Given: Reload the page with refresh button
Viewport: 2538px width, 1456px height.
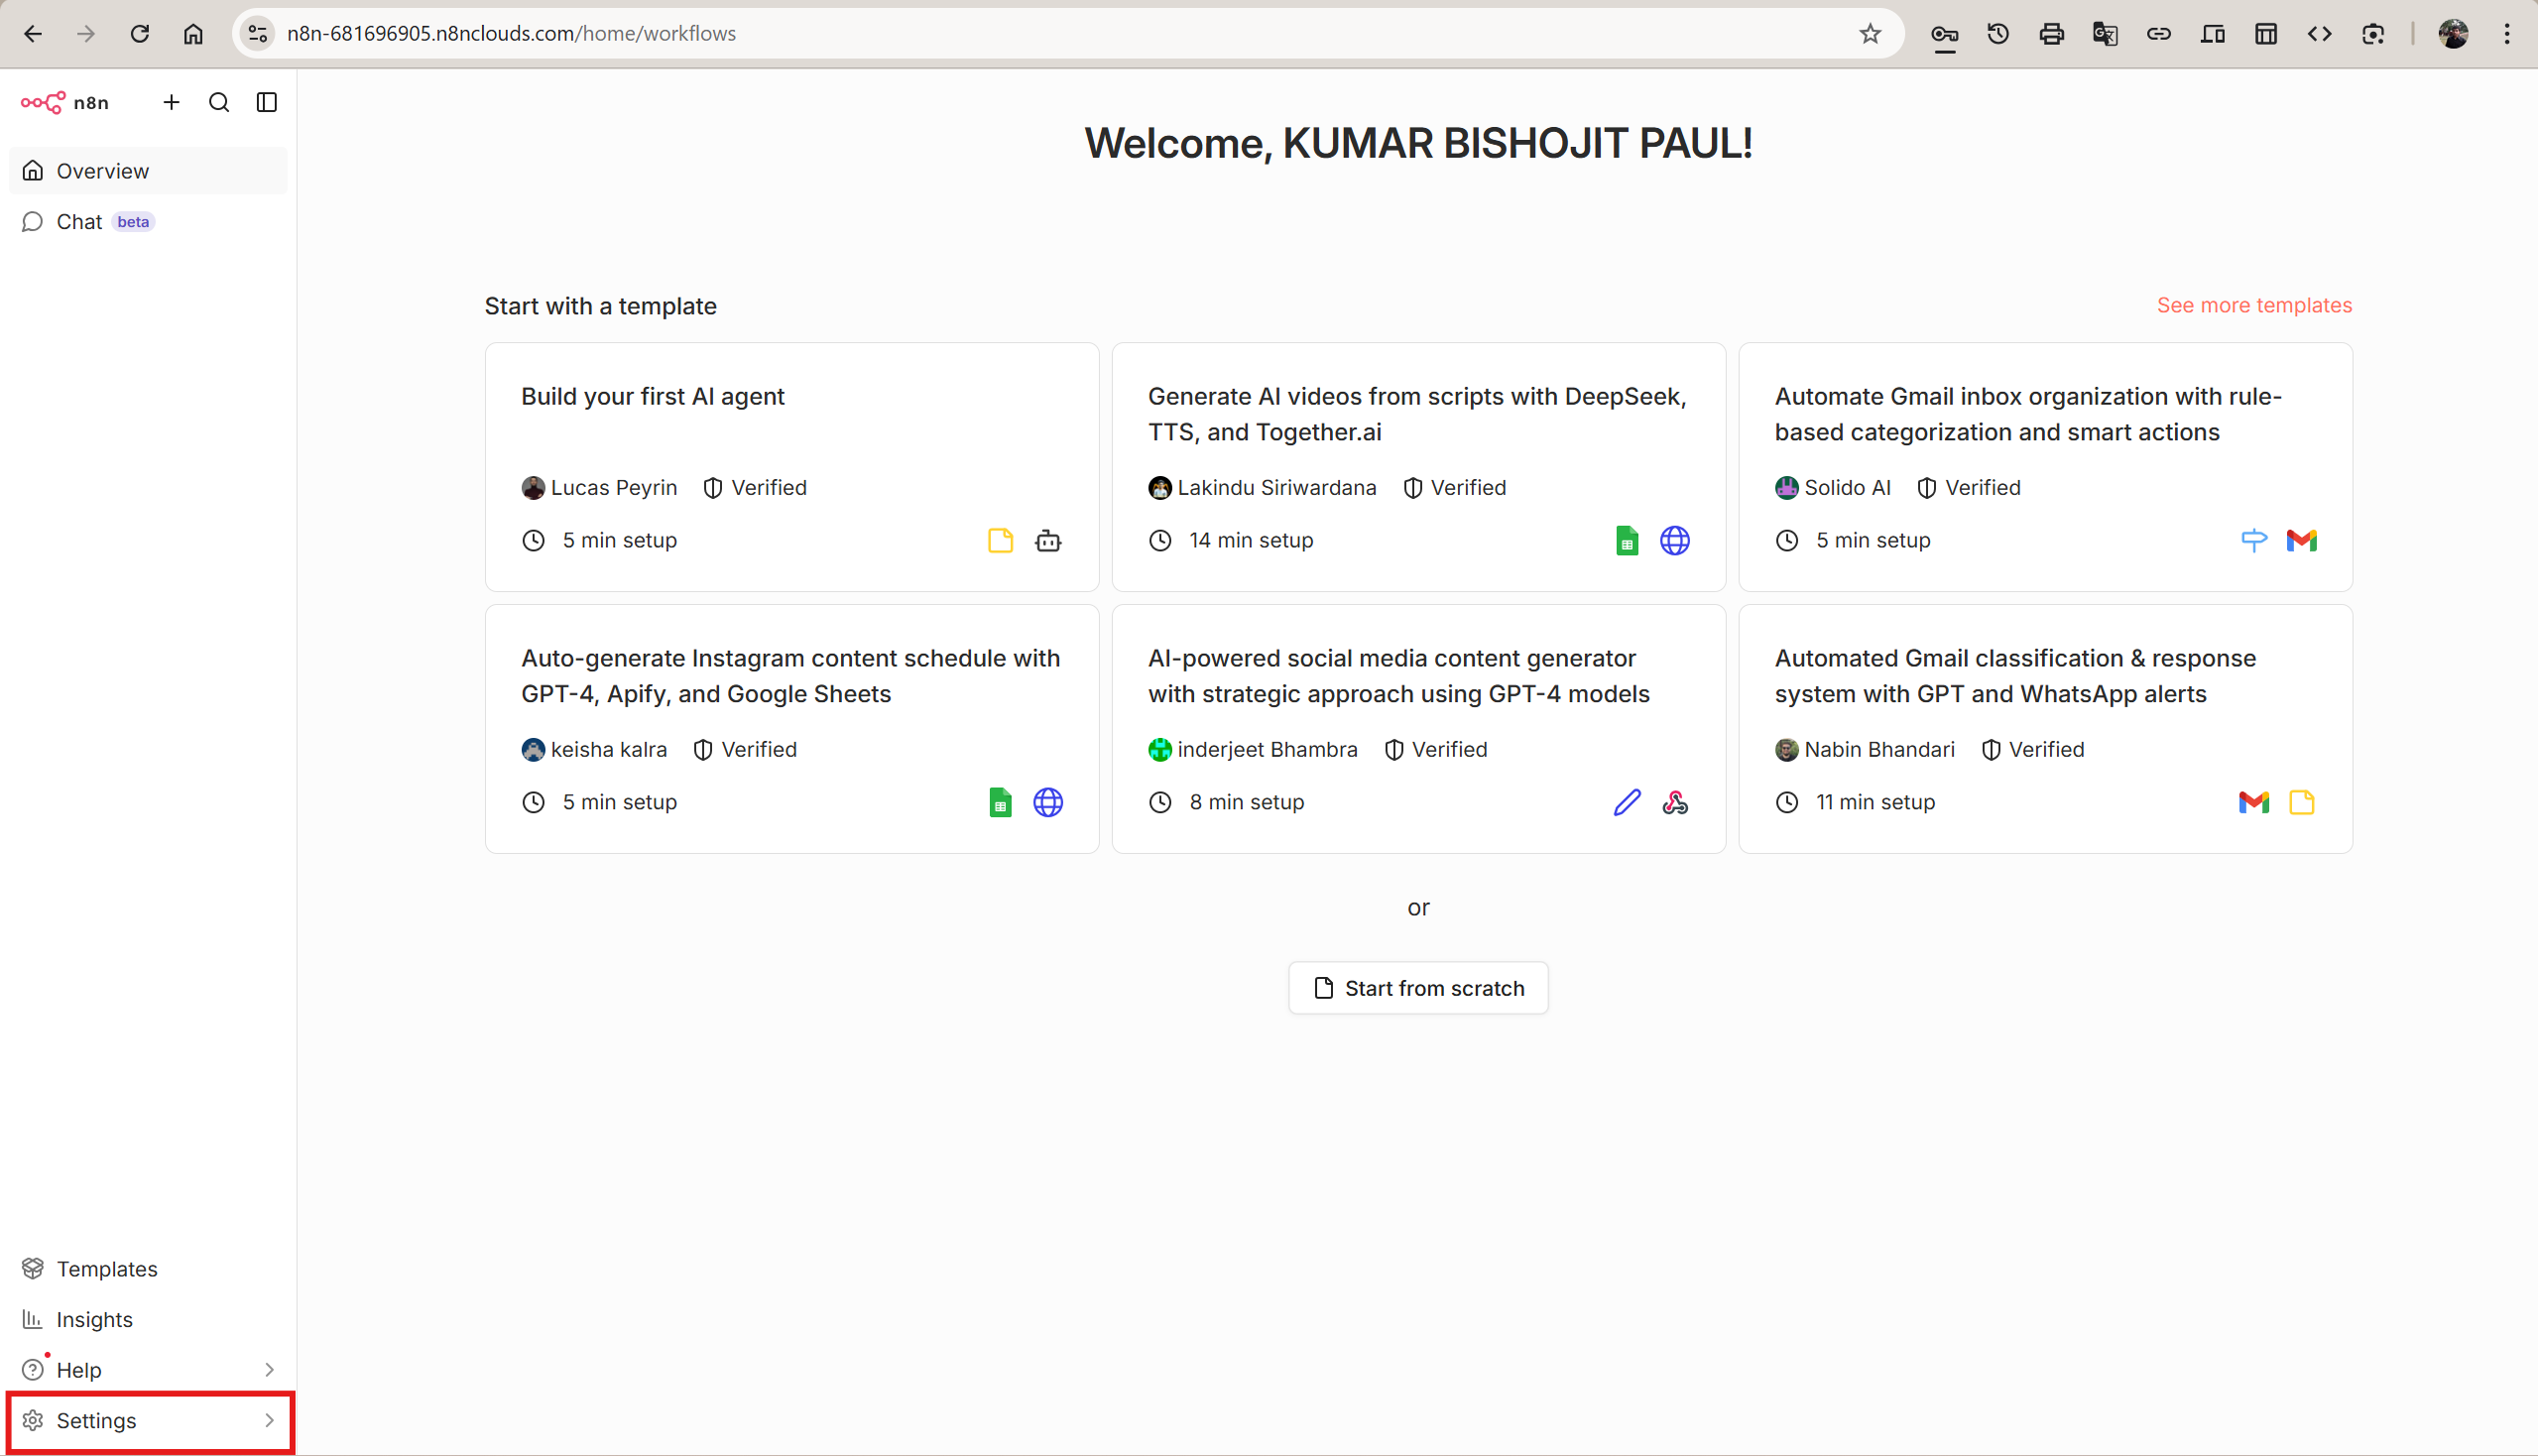Looking at the screenshot, I should (x=140, y=34).
